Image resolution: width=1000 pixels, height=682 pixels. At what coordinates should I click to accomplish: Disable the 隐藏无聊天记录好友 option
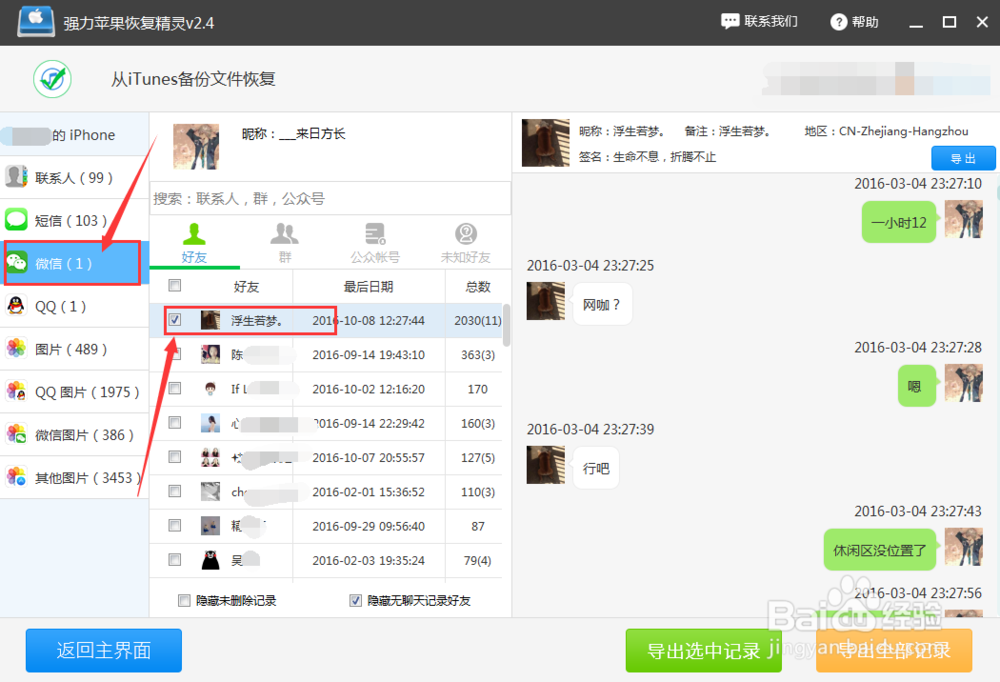coord(355,599)
